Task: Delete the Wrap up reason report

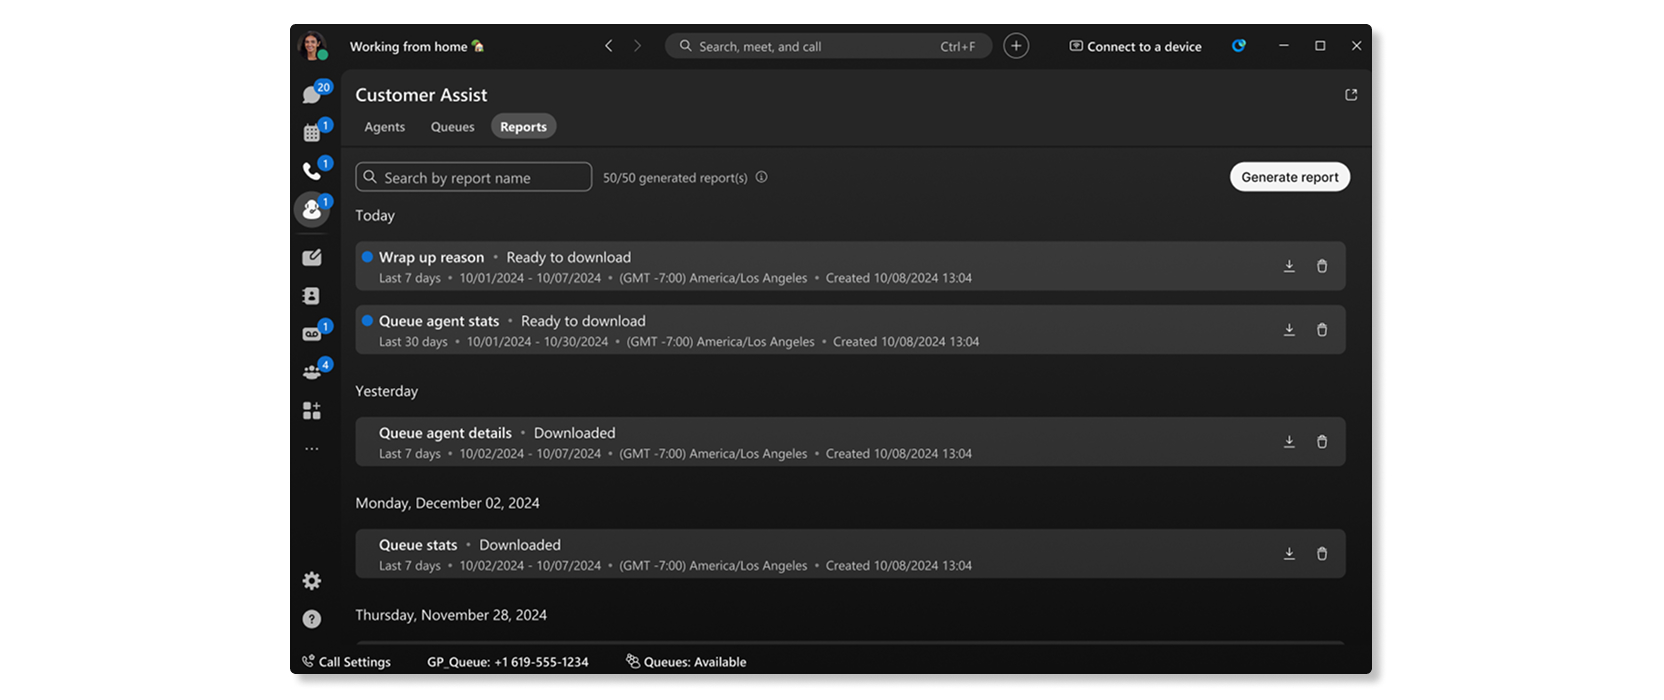Action: [1322, 266]
